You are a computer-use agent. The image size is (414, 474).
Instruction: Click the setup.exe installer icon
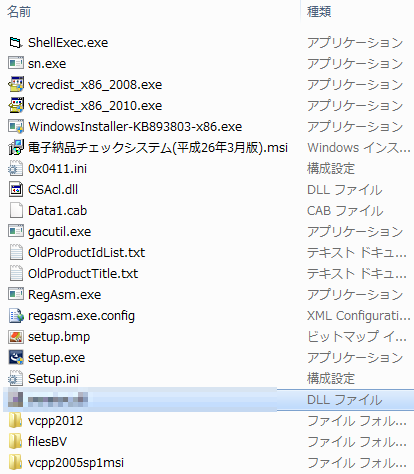pyautogui.click(x=16, y=358)
